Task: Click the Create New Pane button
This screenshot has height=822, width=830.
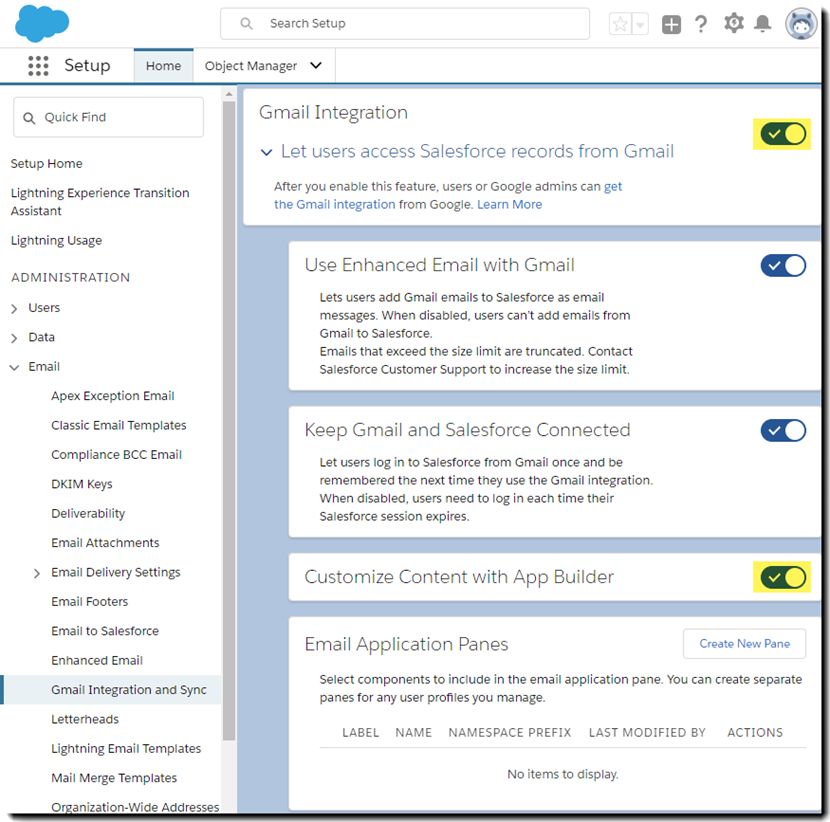Action: [744, 644]
